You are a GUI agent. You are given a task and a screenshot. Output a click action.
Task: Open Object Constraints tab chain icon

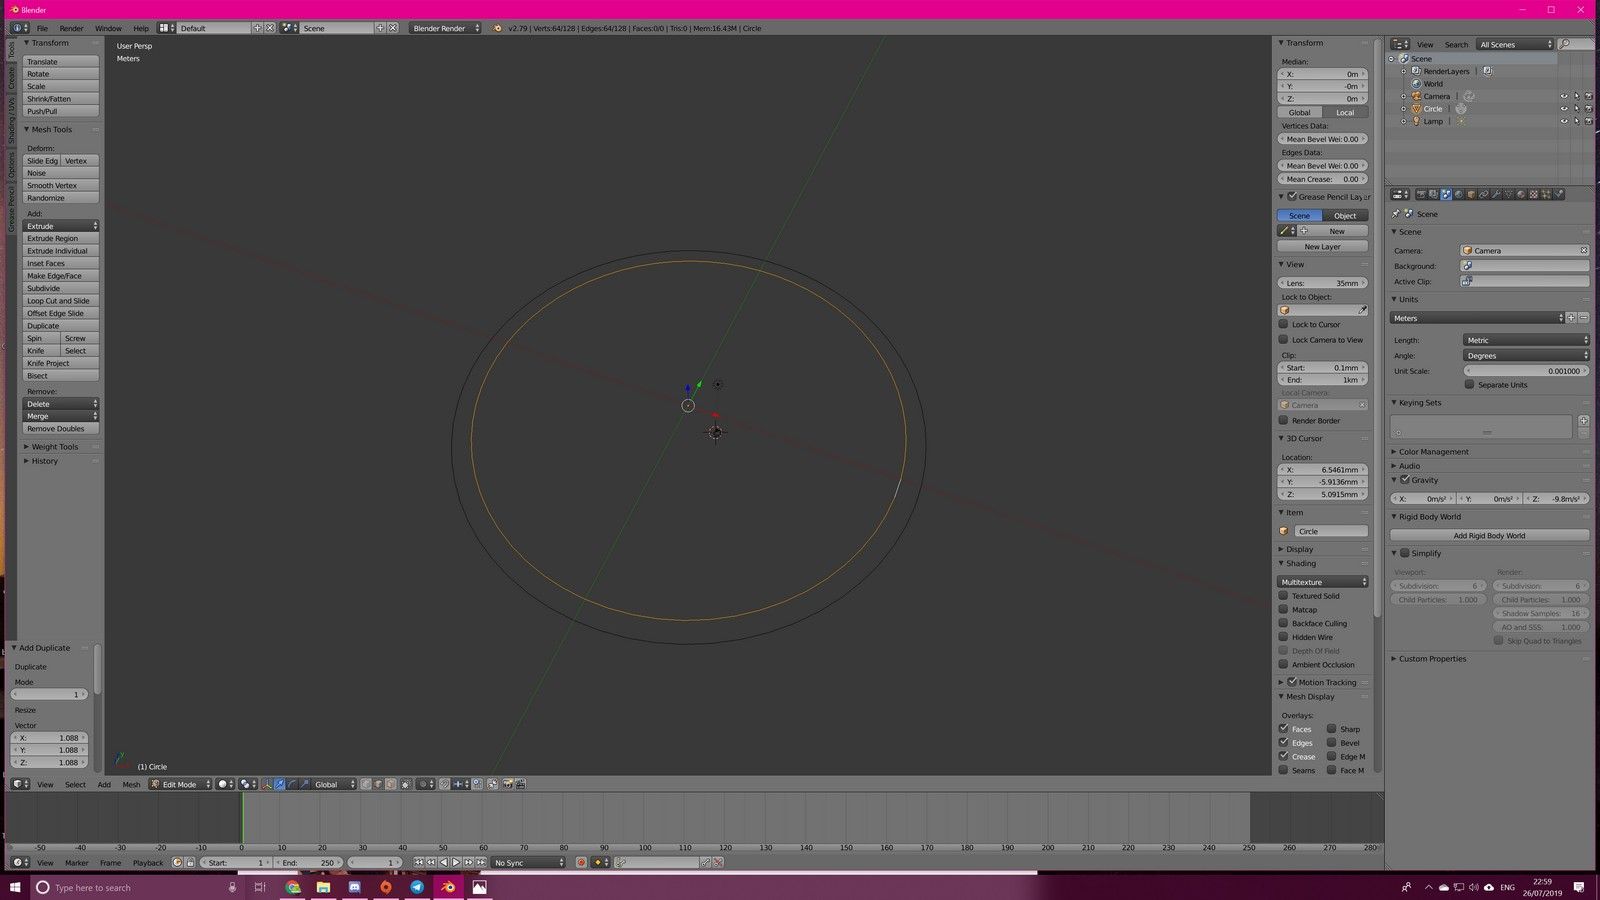(x=1484, y=194)
